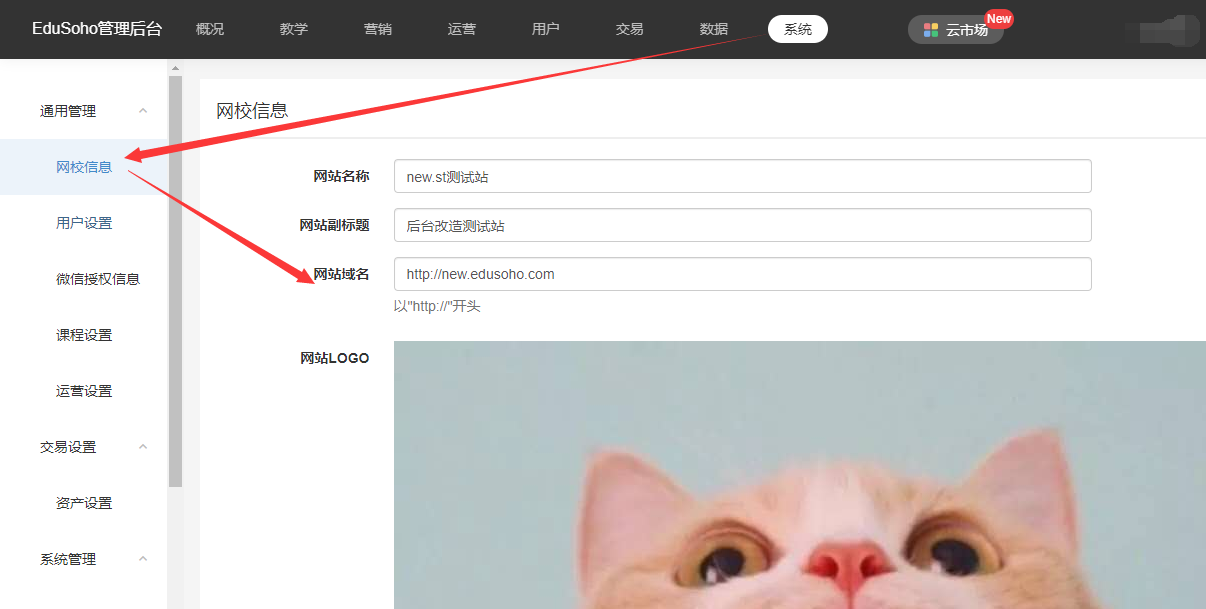Select the 系统 top menu

pos(798,30)
